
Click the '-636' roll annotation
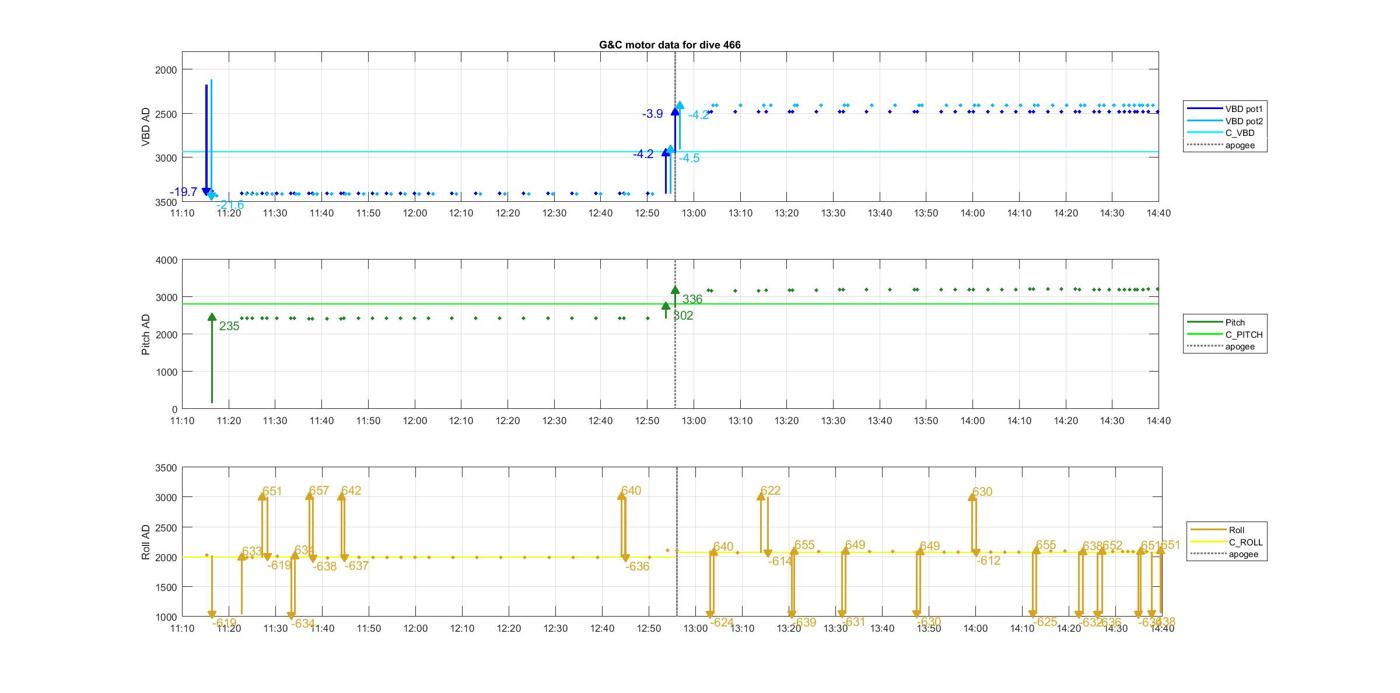coord(638,566)
